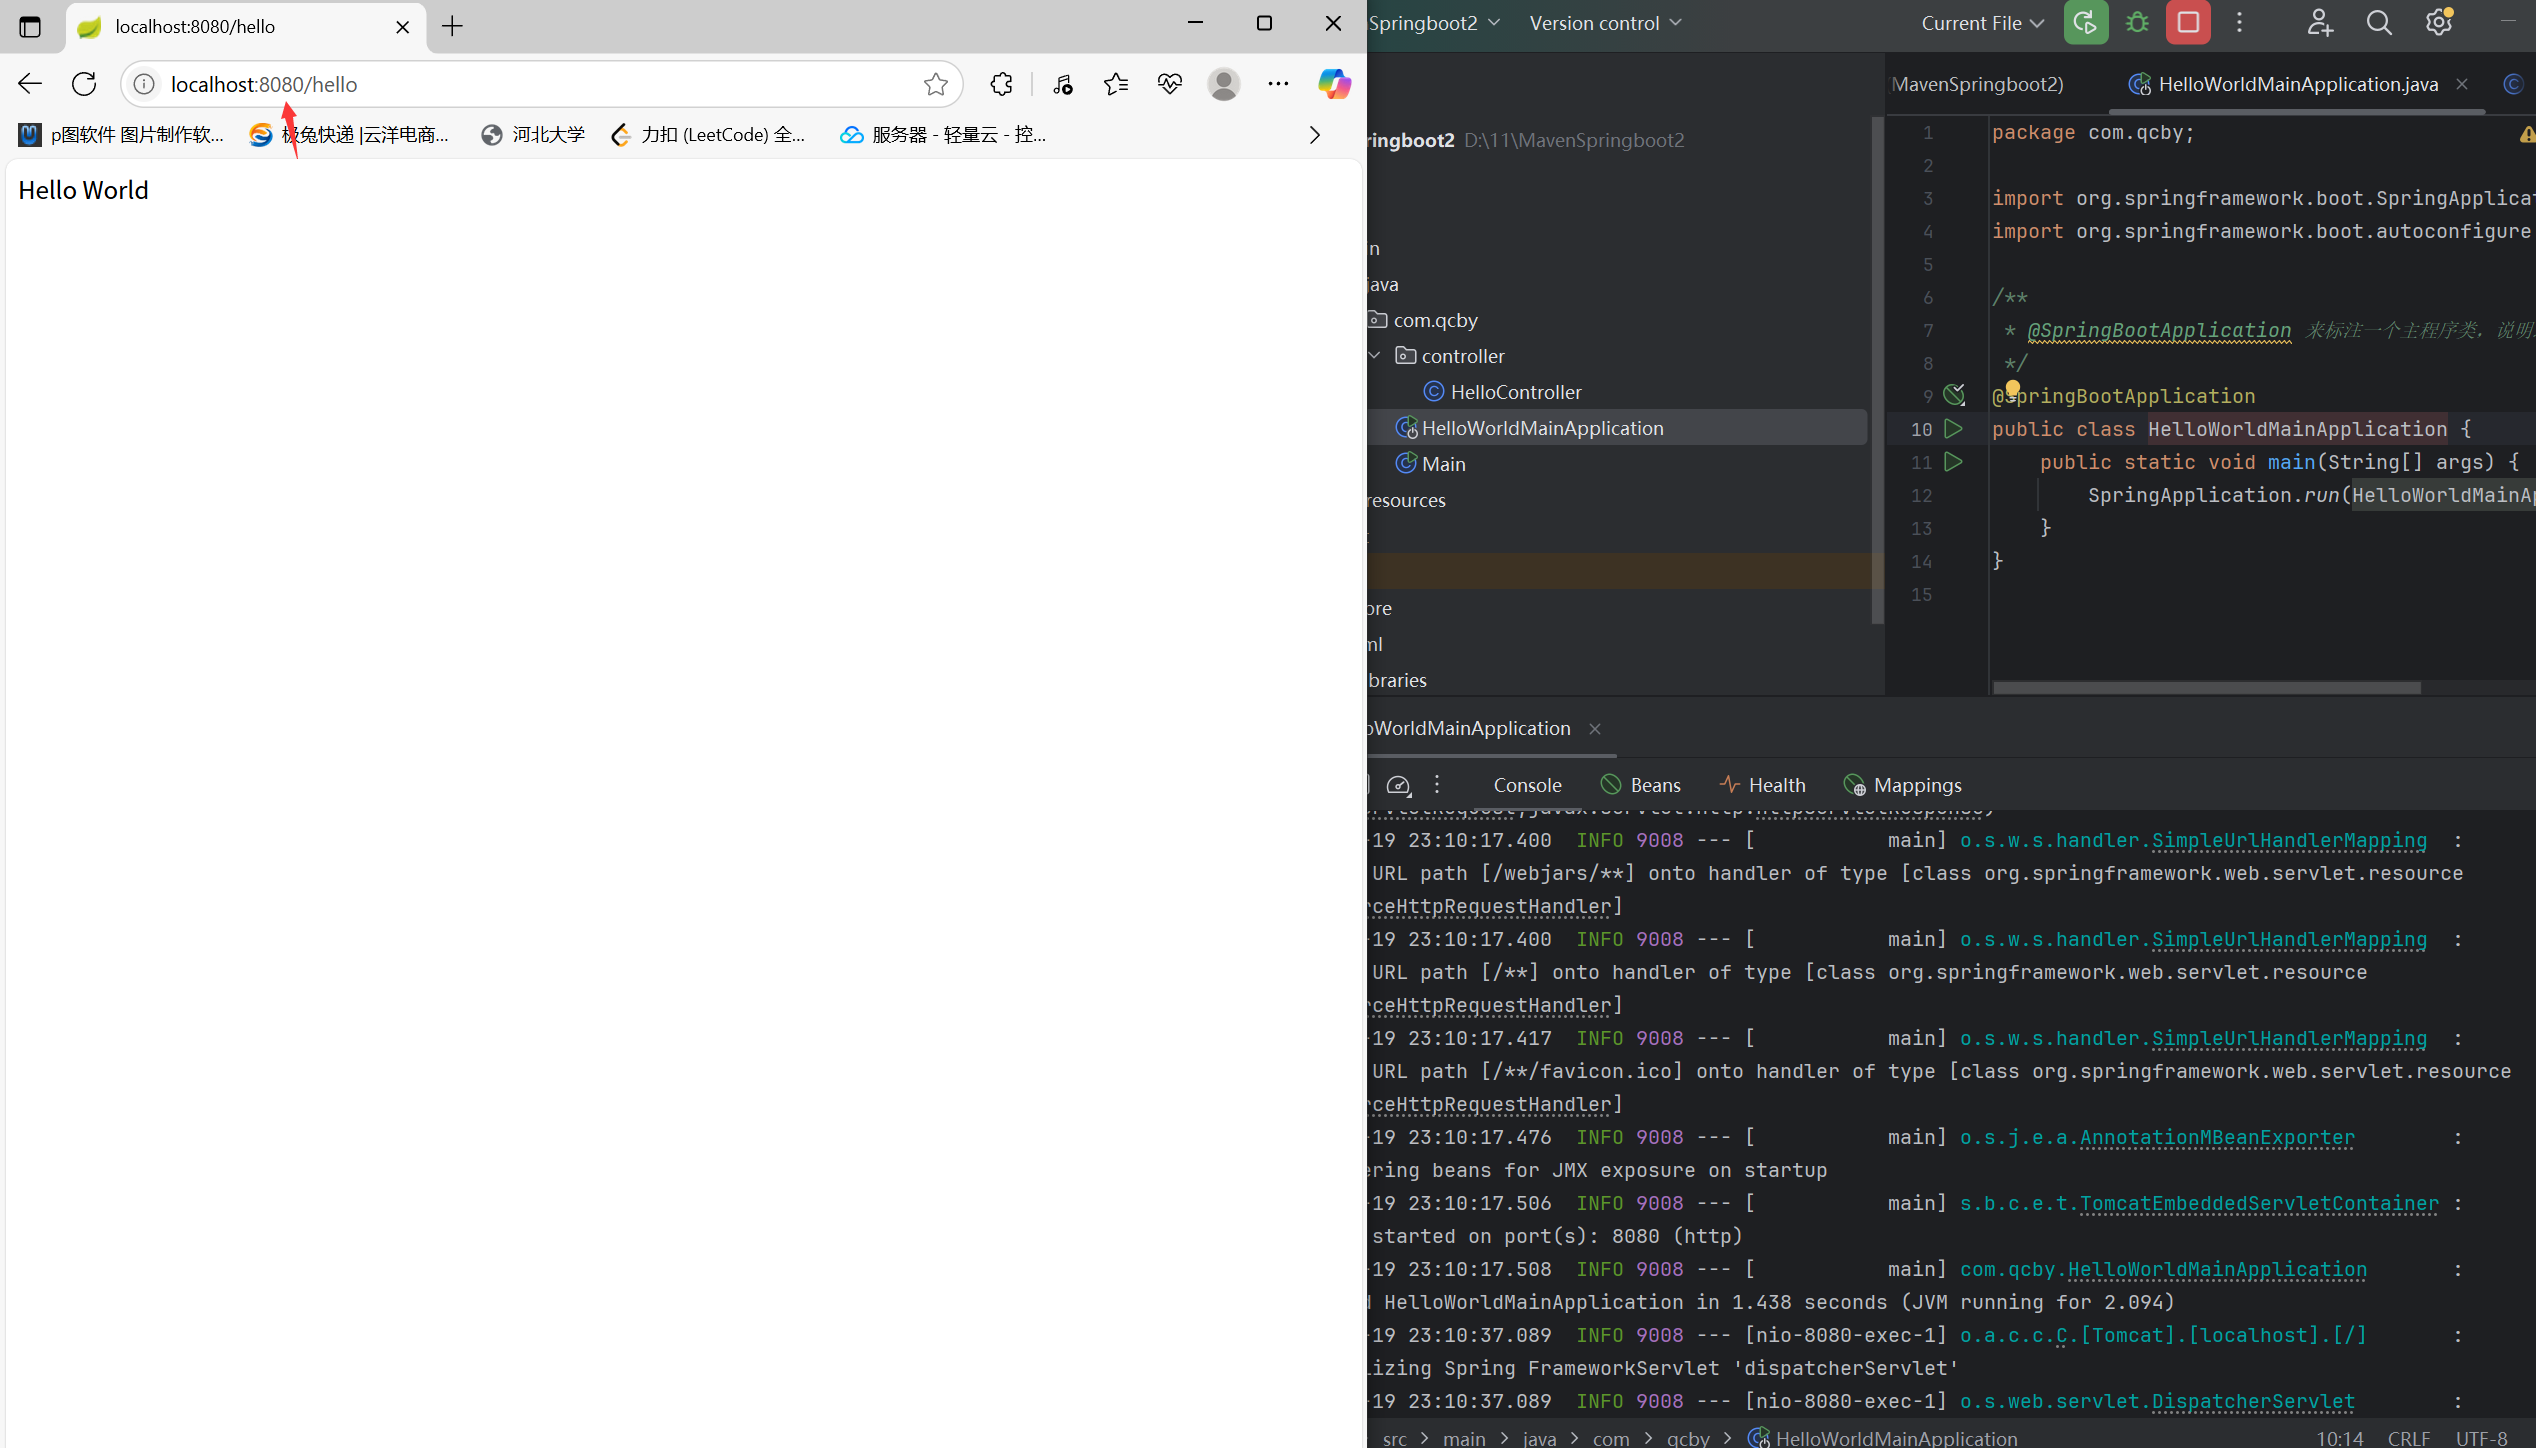Click Spring bean gutter icon on line 9

coord(1954,394)
